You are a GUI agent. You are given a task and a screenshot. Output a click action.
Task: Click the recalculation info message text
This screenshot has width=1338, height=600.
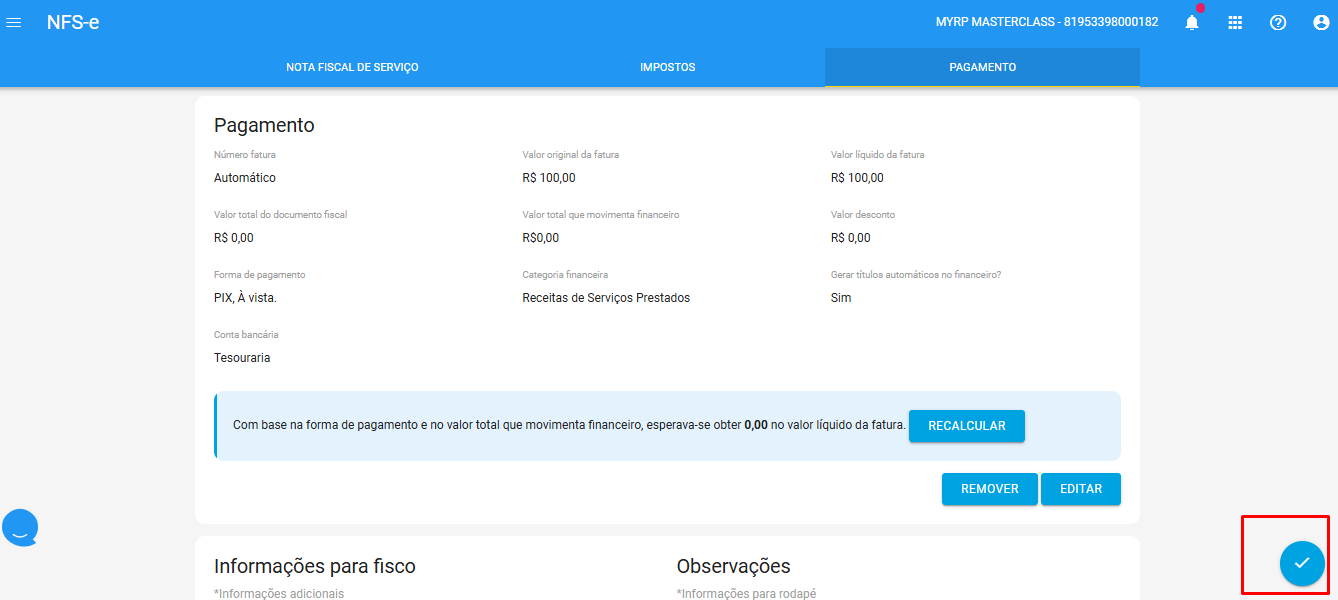(569, 425)
